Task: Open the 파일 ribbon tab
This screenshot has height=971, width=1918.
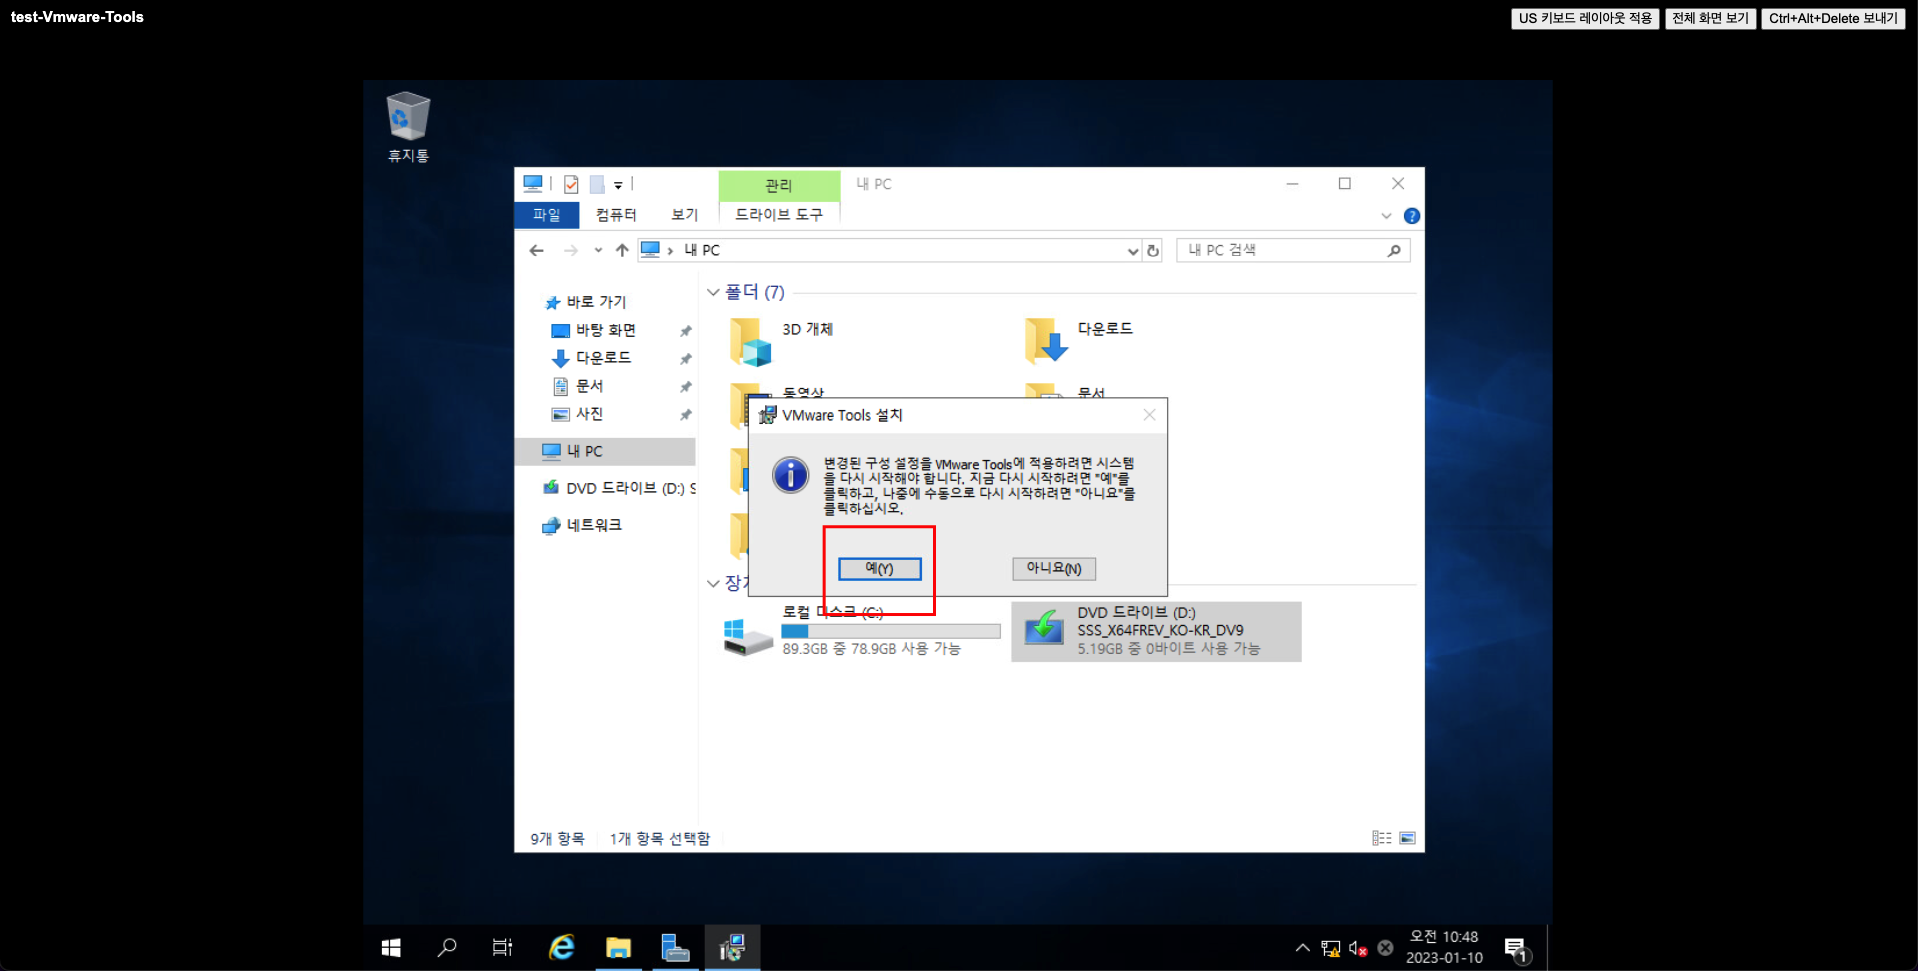Action: [x=546, y=215]
